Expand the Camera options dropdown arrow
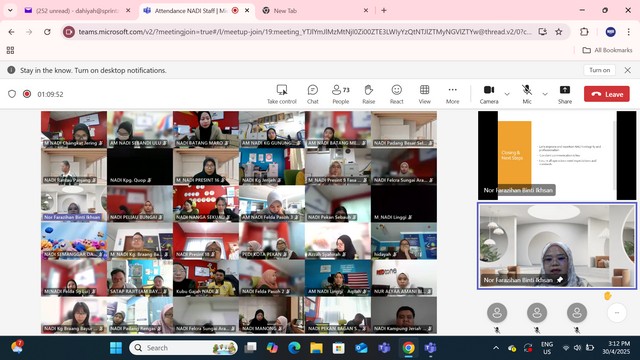The height and width of the screenshot is (360, 640). pos(507,94)
